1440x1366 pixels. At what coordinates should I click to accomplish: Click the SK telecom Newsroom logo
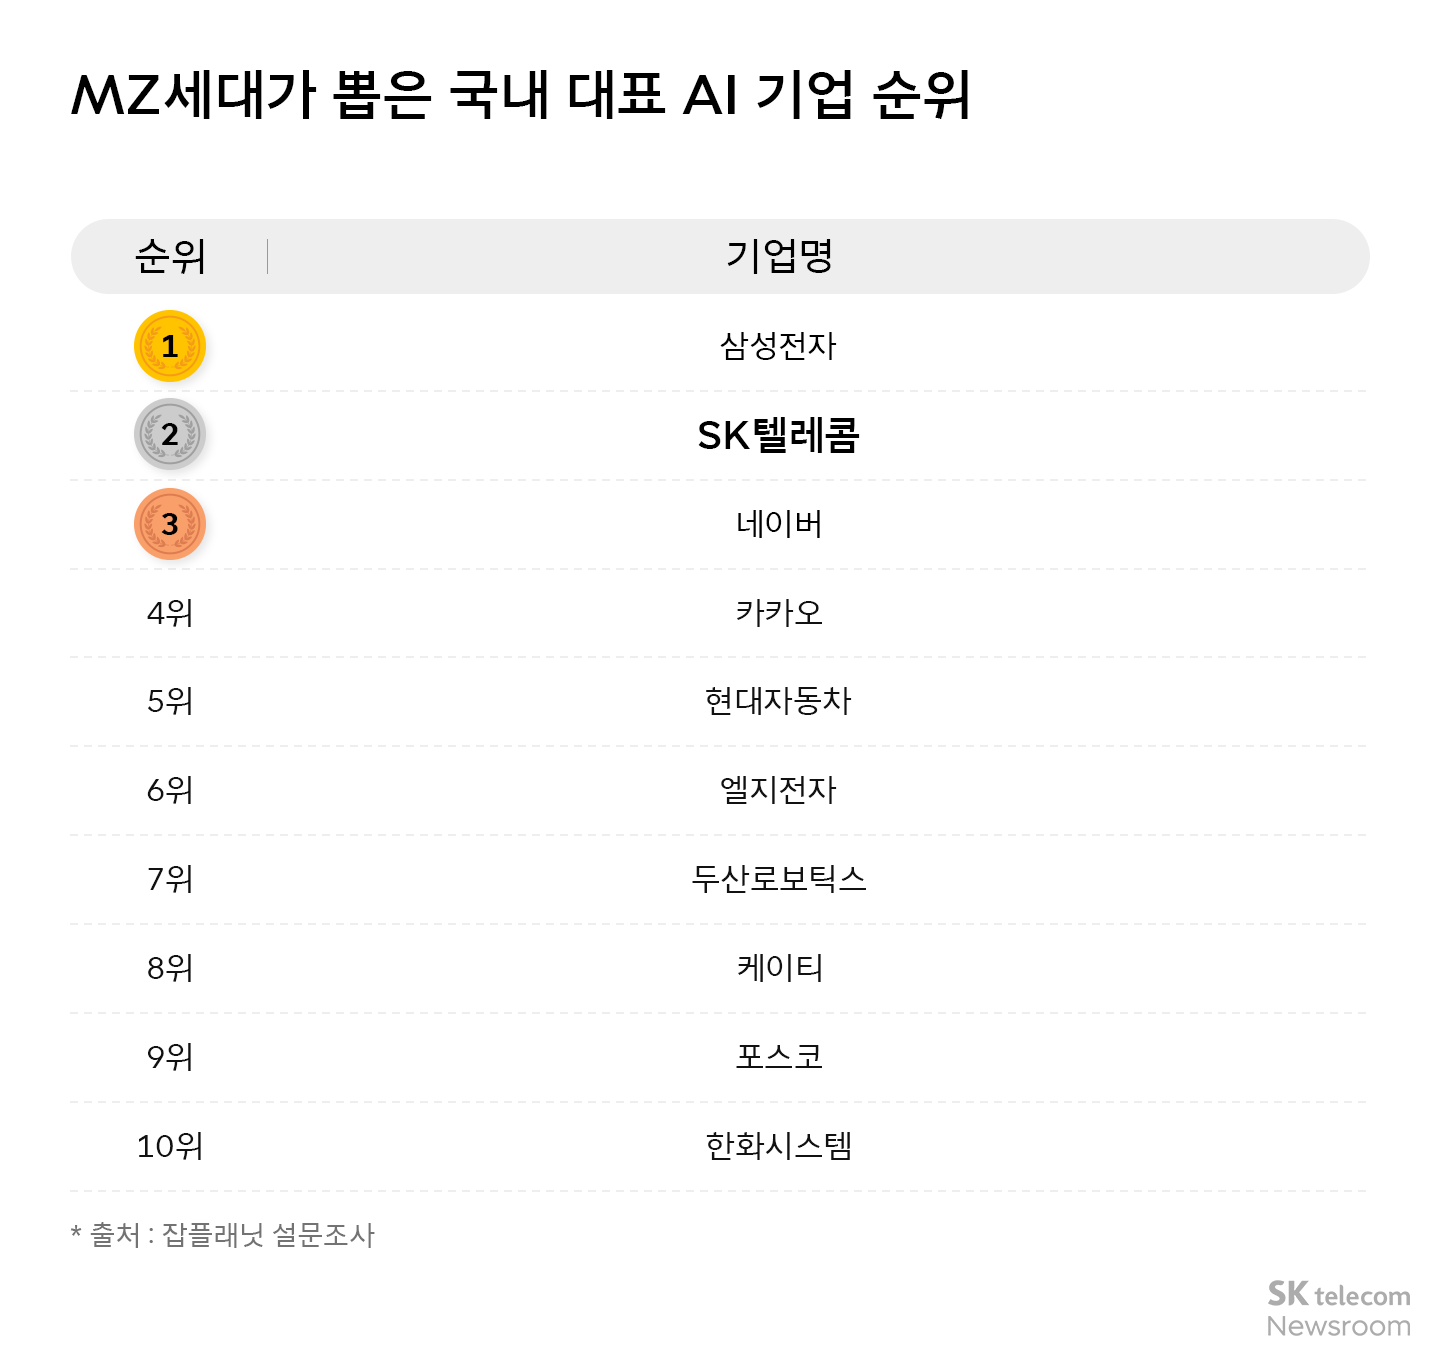[1338, 1309]
